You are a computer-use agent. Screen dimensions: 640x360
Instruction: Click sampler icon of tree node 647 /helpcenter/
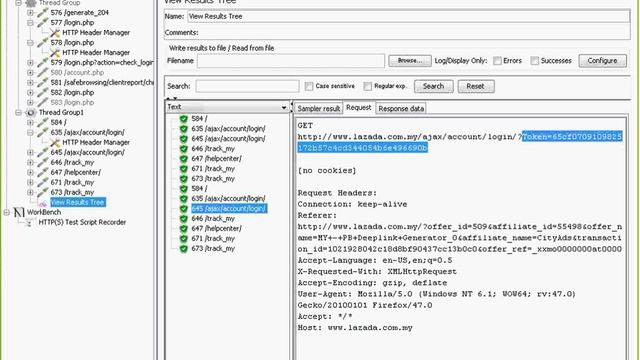coord(42,172)
